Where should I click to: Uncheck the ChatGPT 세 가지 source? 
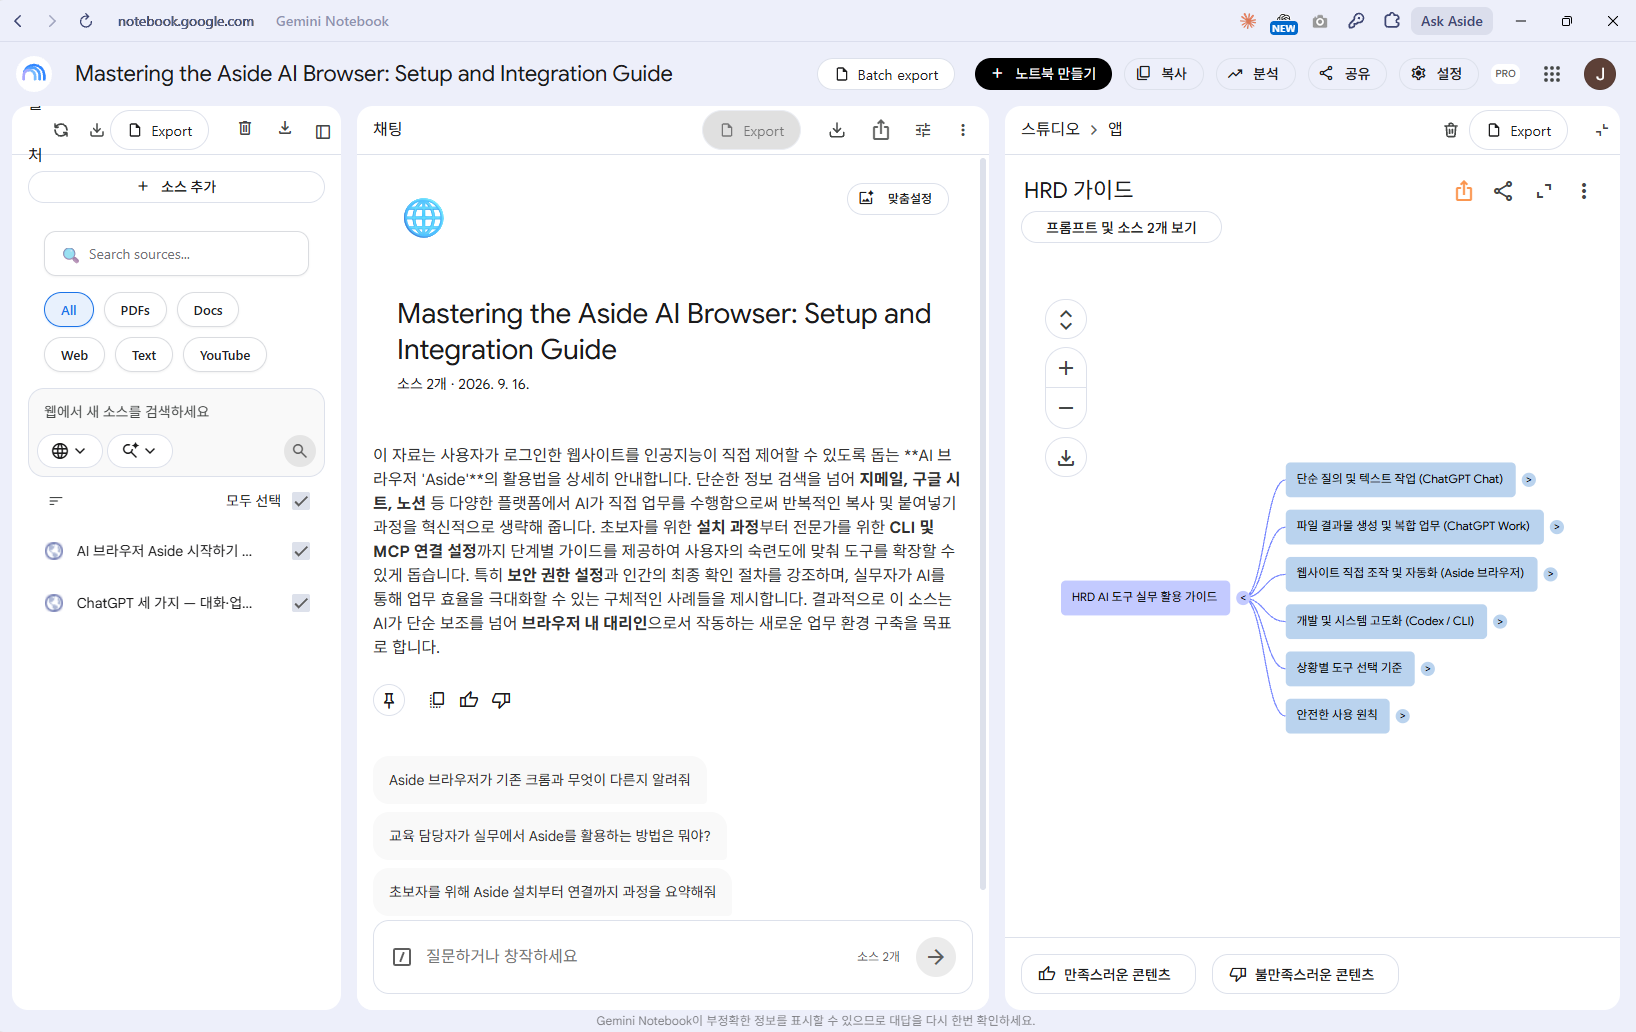coord(301,603)
